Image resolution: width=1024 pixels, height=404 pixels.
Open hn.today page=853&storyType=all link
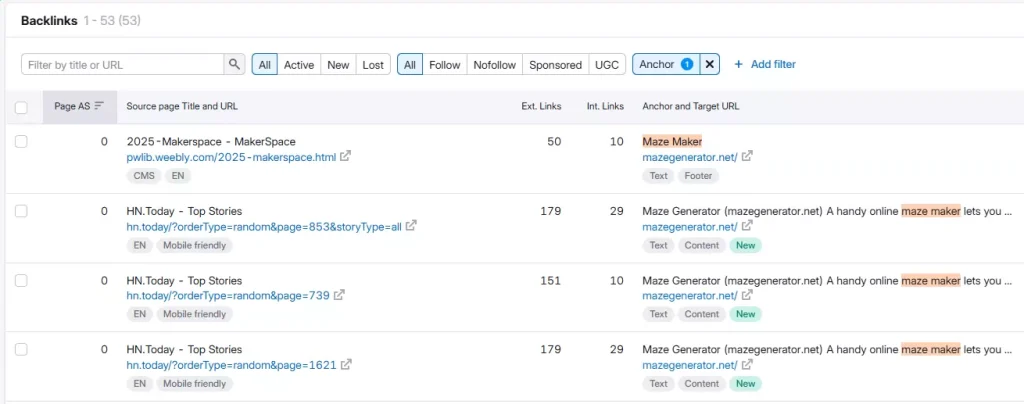point(264,226)
